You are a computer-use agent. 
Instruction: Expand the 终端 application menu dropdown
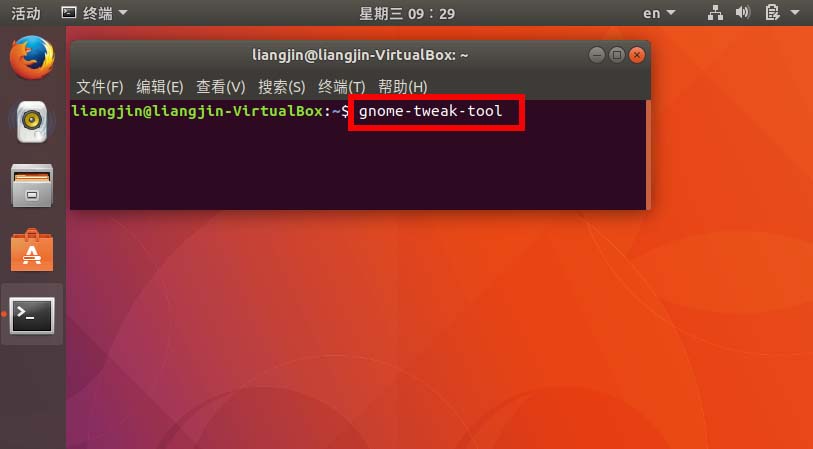[94, 13]
